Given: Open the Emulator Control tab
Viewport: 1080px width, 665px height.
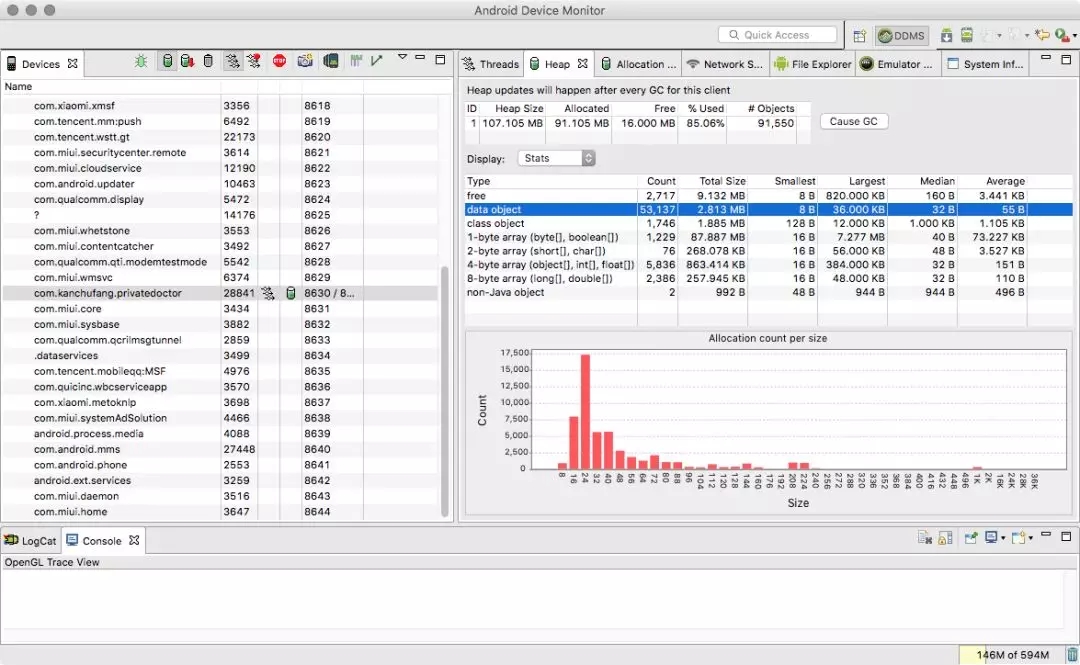Looking at the screenshot, I should (x=896, y=64).
